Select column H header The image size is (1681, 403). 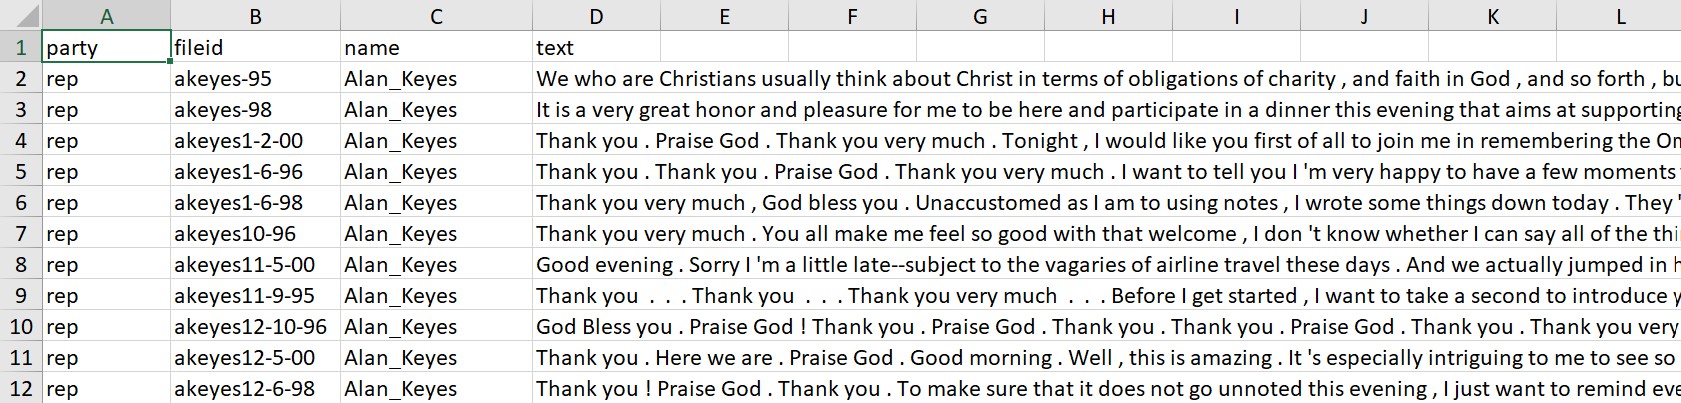tap(1108, 16)
